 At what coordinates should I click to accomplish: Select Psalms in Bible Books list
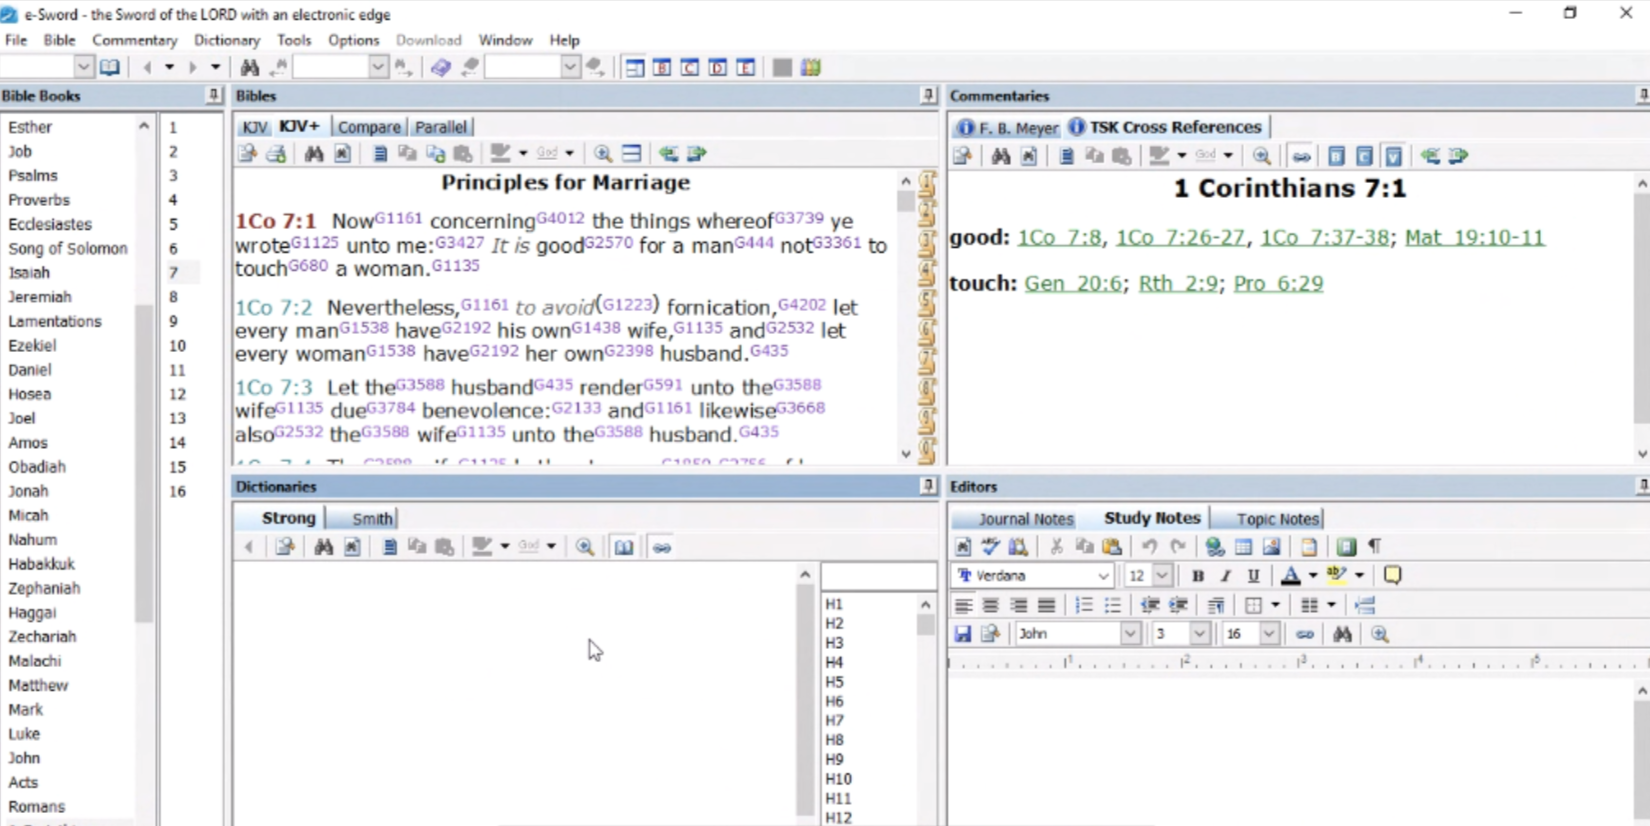[33, 175]
